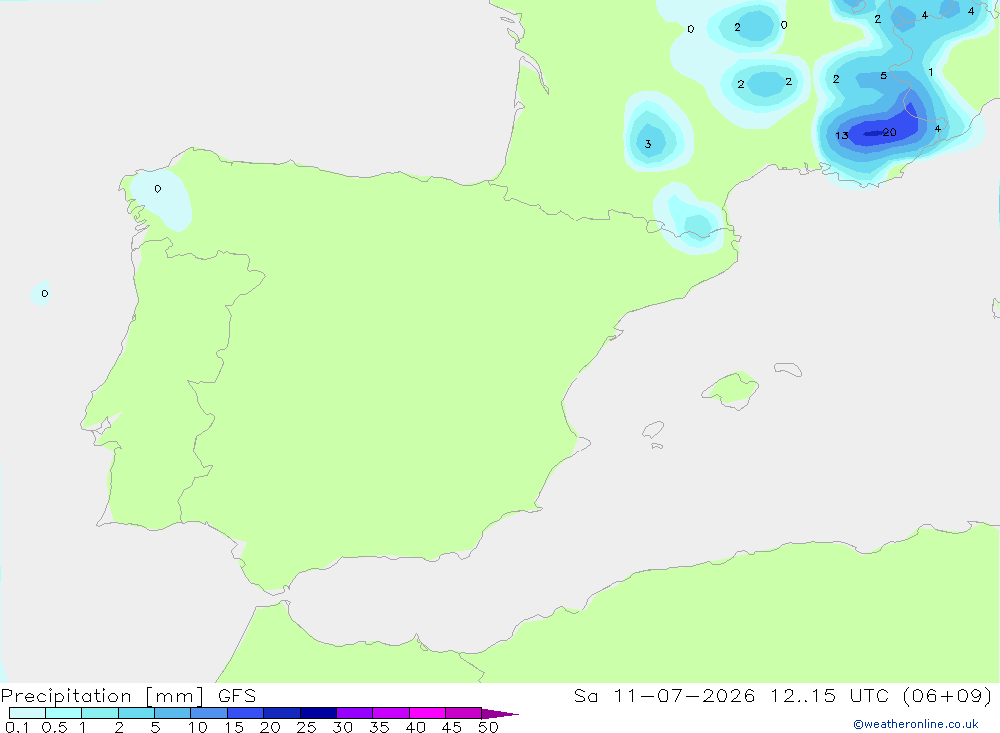This screenshot has width=1000, height=733.
Task: Pick the 35–40 mm violet legend swatch
Action: pyautogui.click(x=391, y=713)
